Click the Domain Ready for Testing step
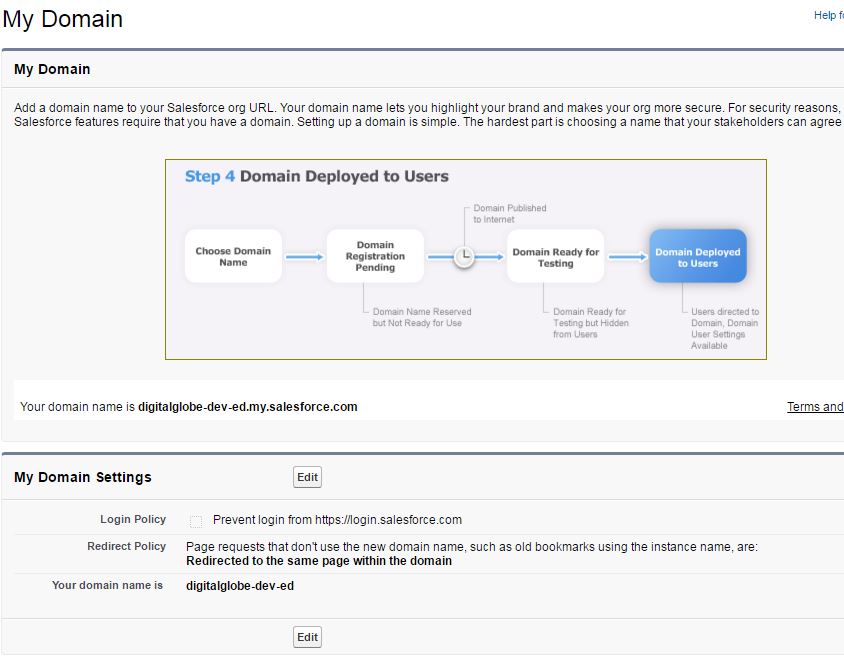844x658 pixels. point(555,257)
